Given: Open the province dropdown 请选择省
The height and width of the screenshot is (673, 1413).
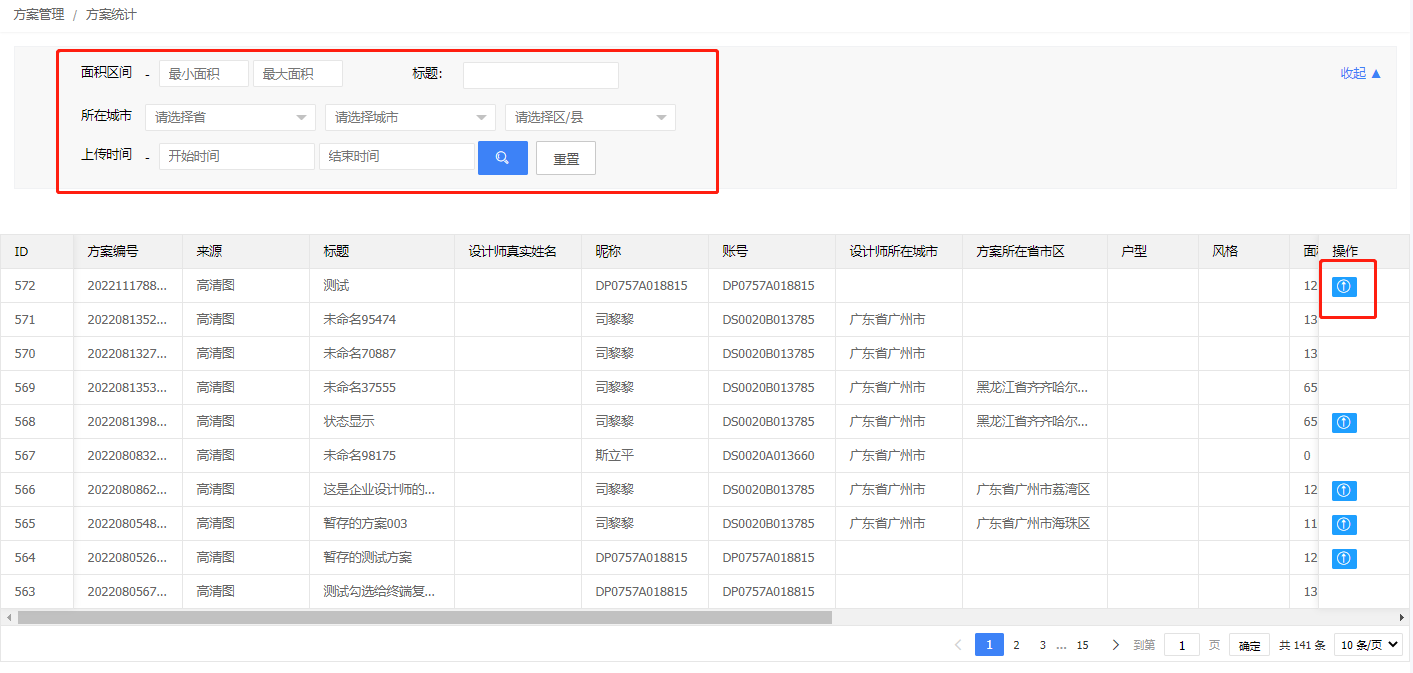Looking at the screenshot, I should (230, 118).
